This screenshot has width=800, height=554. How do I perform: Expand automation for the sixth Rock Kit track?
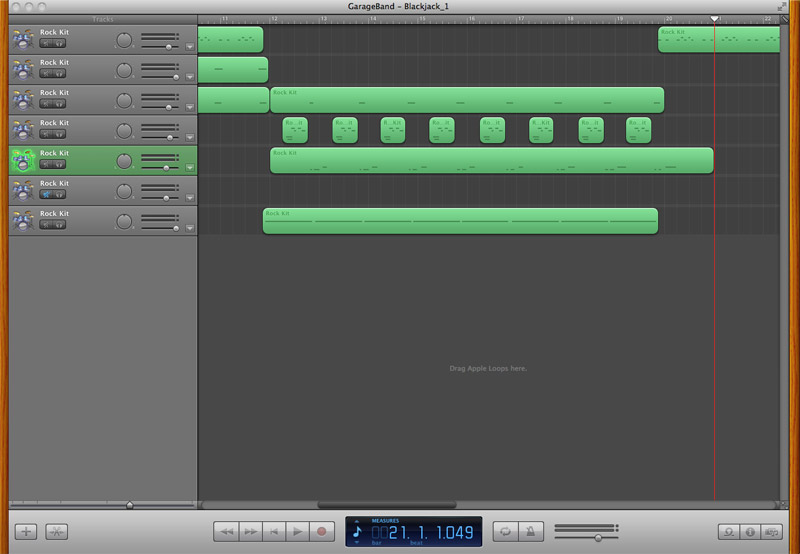(190, 197)
